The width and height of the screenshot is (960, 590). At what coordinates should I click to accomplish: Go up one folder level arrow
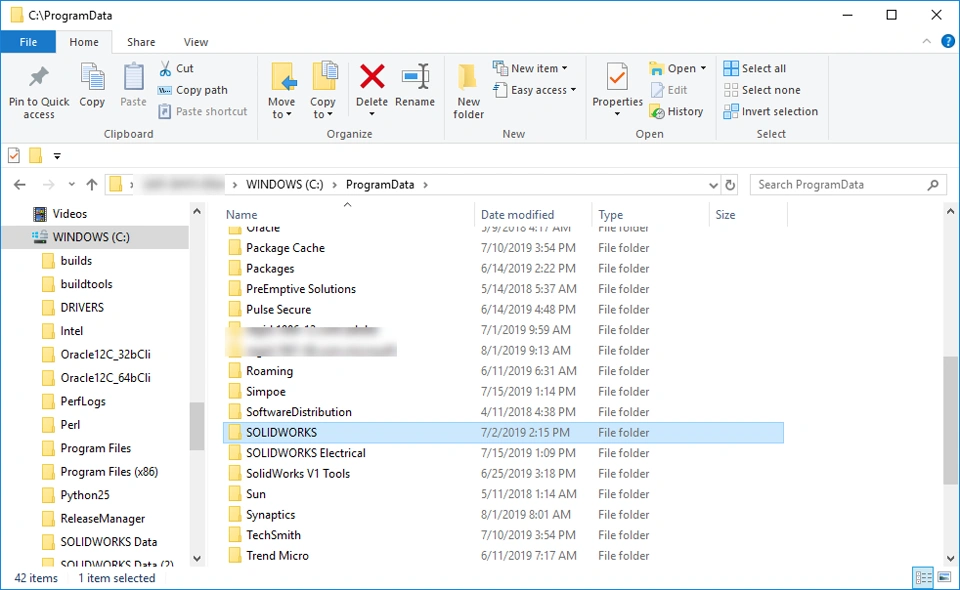(92, 184)
